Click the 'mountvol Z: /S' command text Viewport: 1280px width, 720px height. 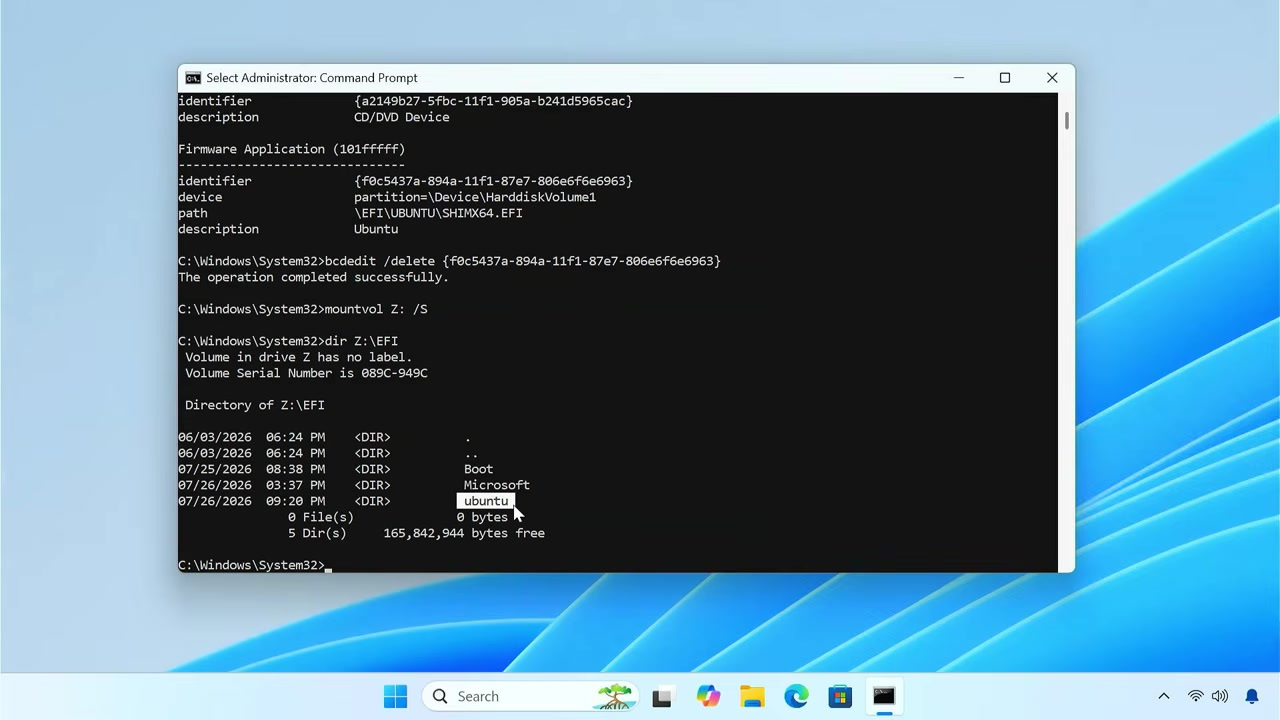click(376, 309)
